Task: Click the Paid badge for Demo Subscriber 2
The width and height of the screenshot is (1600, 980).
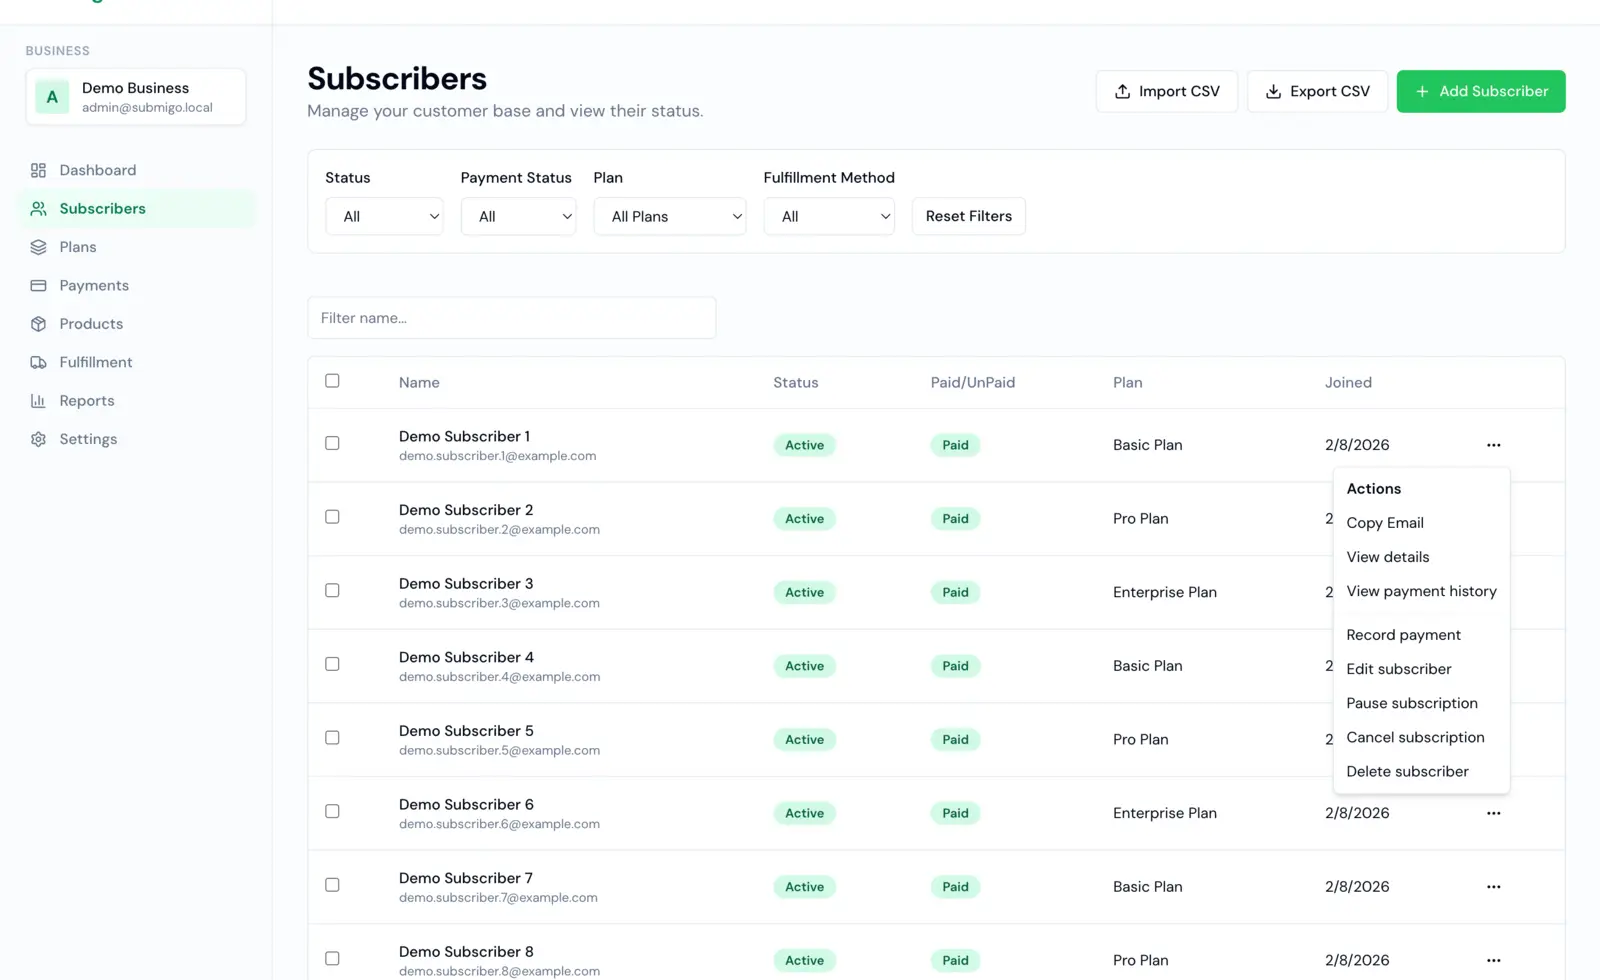Action: [x=954, y=518]
